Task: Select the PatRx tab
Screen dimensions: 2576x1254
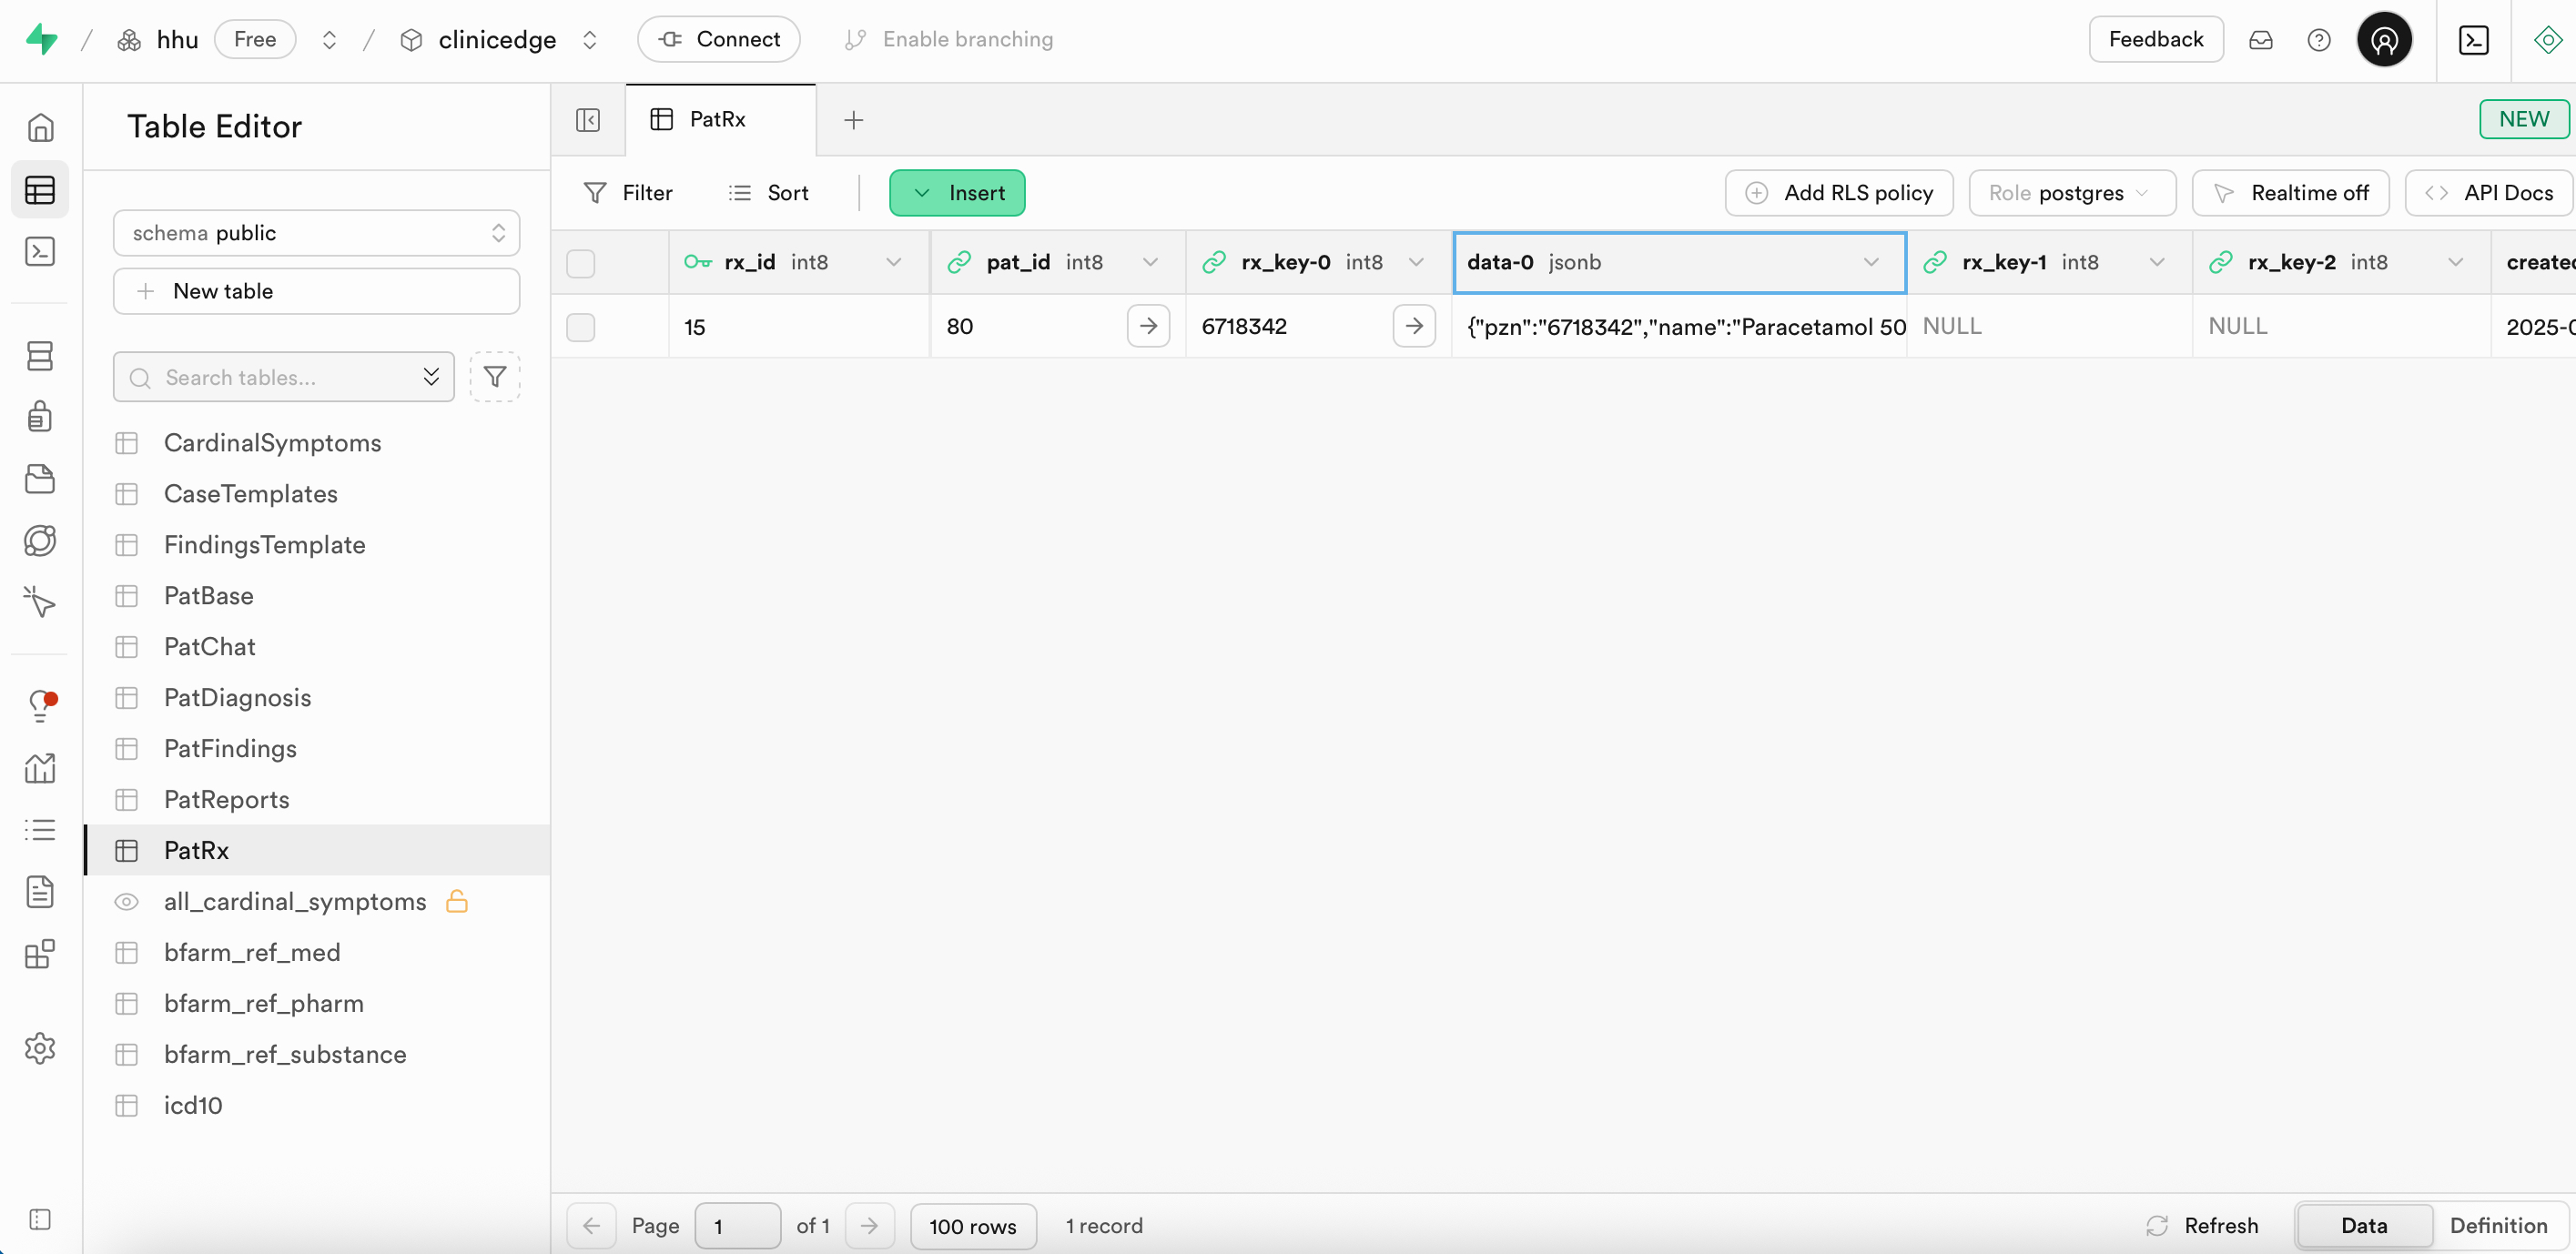Action: (x=718, y=120)
